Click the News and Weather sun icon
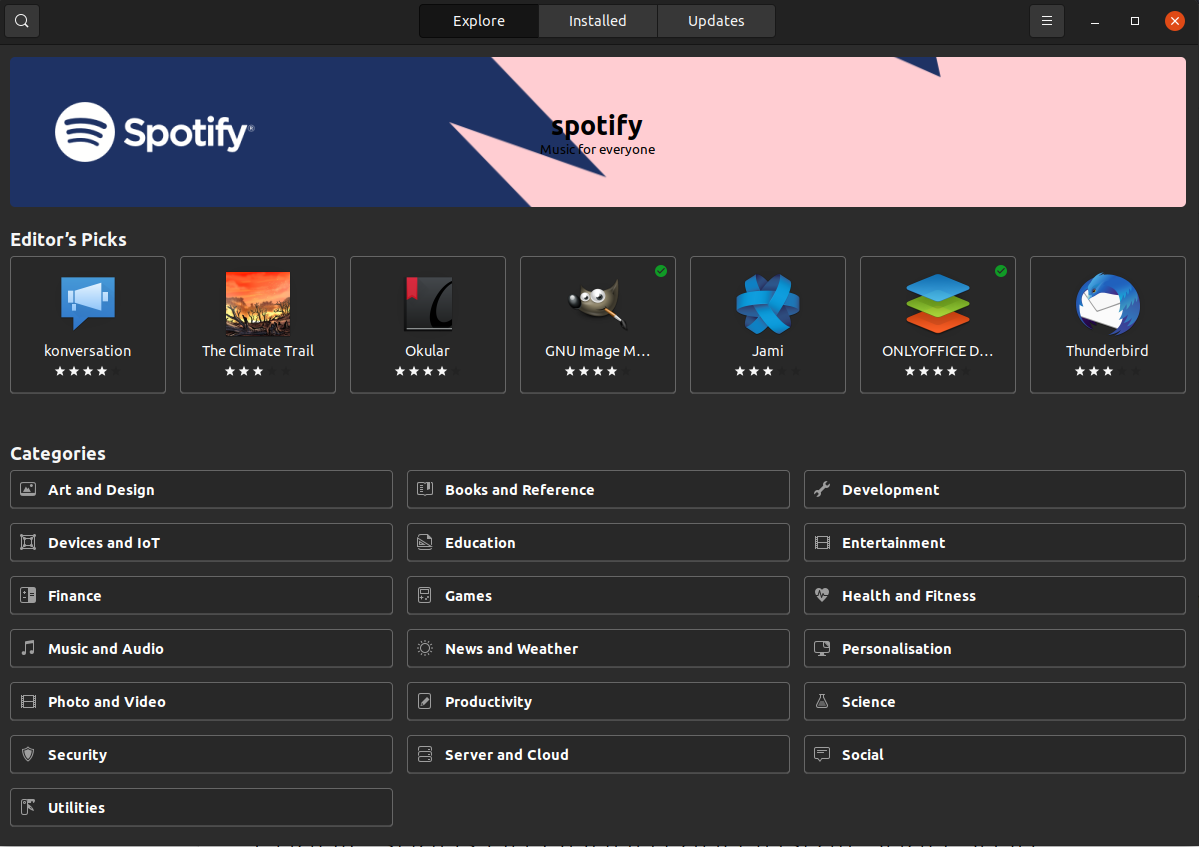1199x847 pixels. (425, 648)
